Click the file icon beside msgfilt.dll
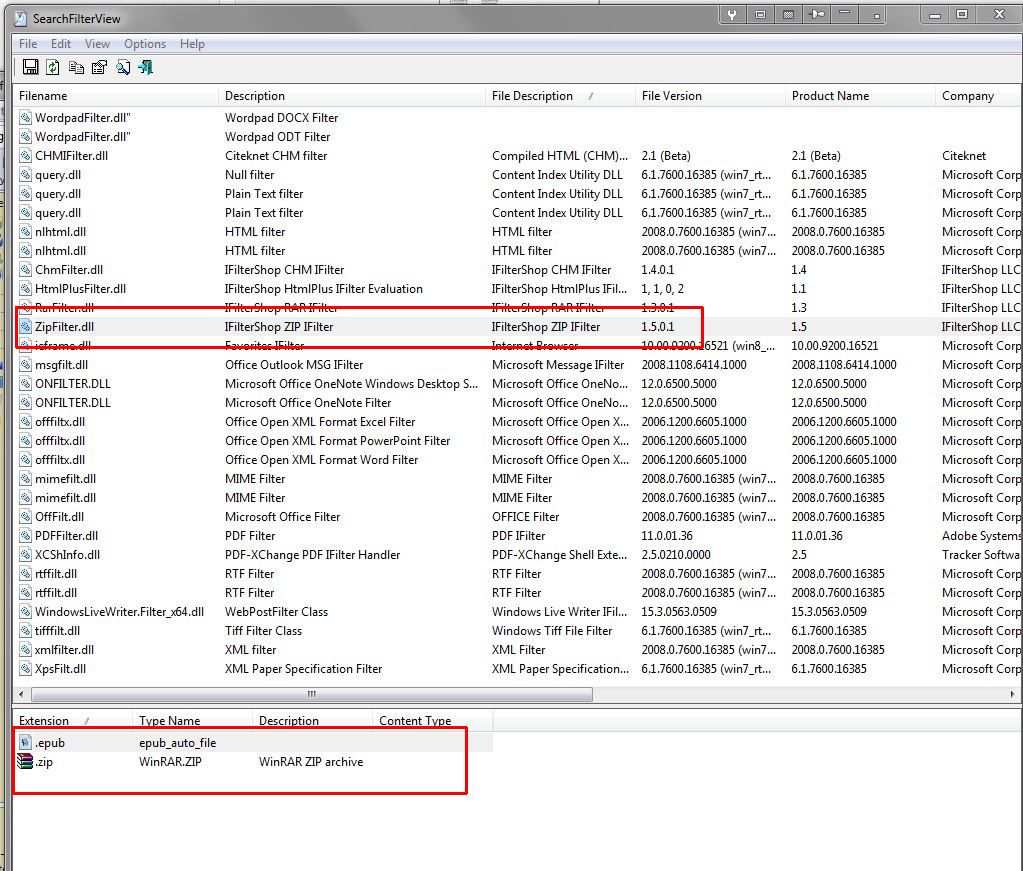The height and width of the screenshot is (871, 1023). pos(25,364)
